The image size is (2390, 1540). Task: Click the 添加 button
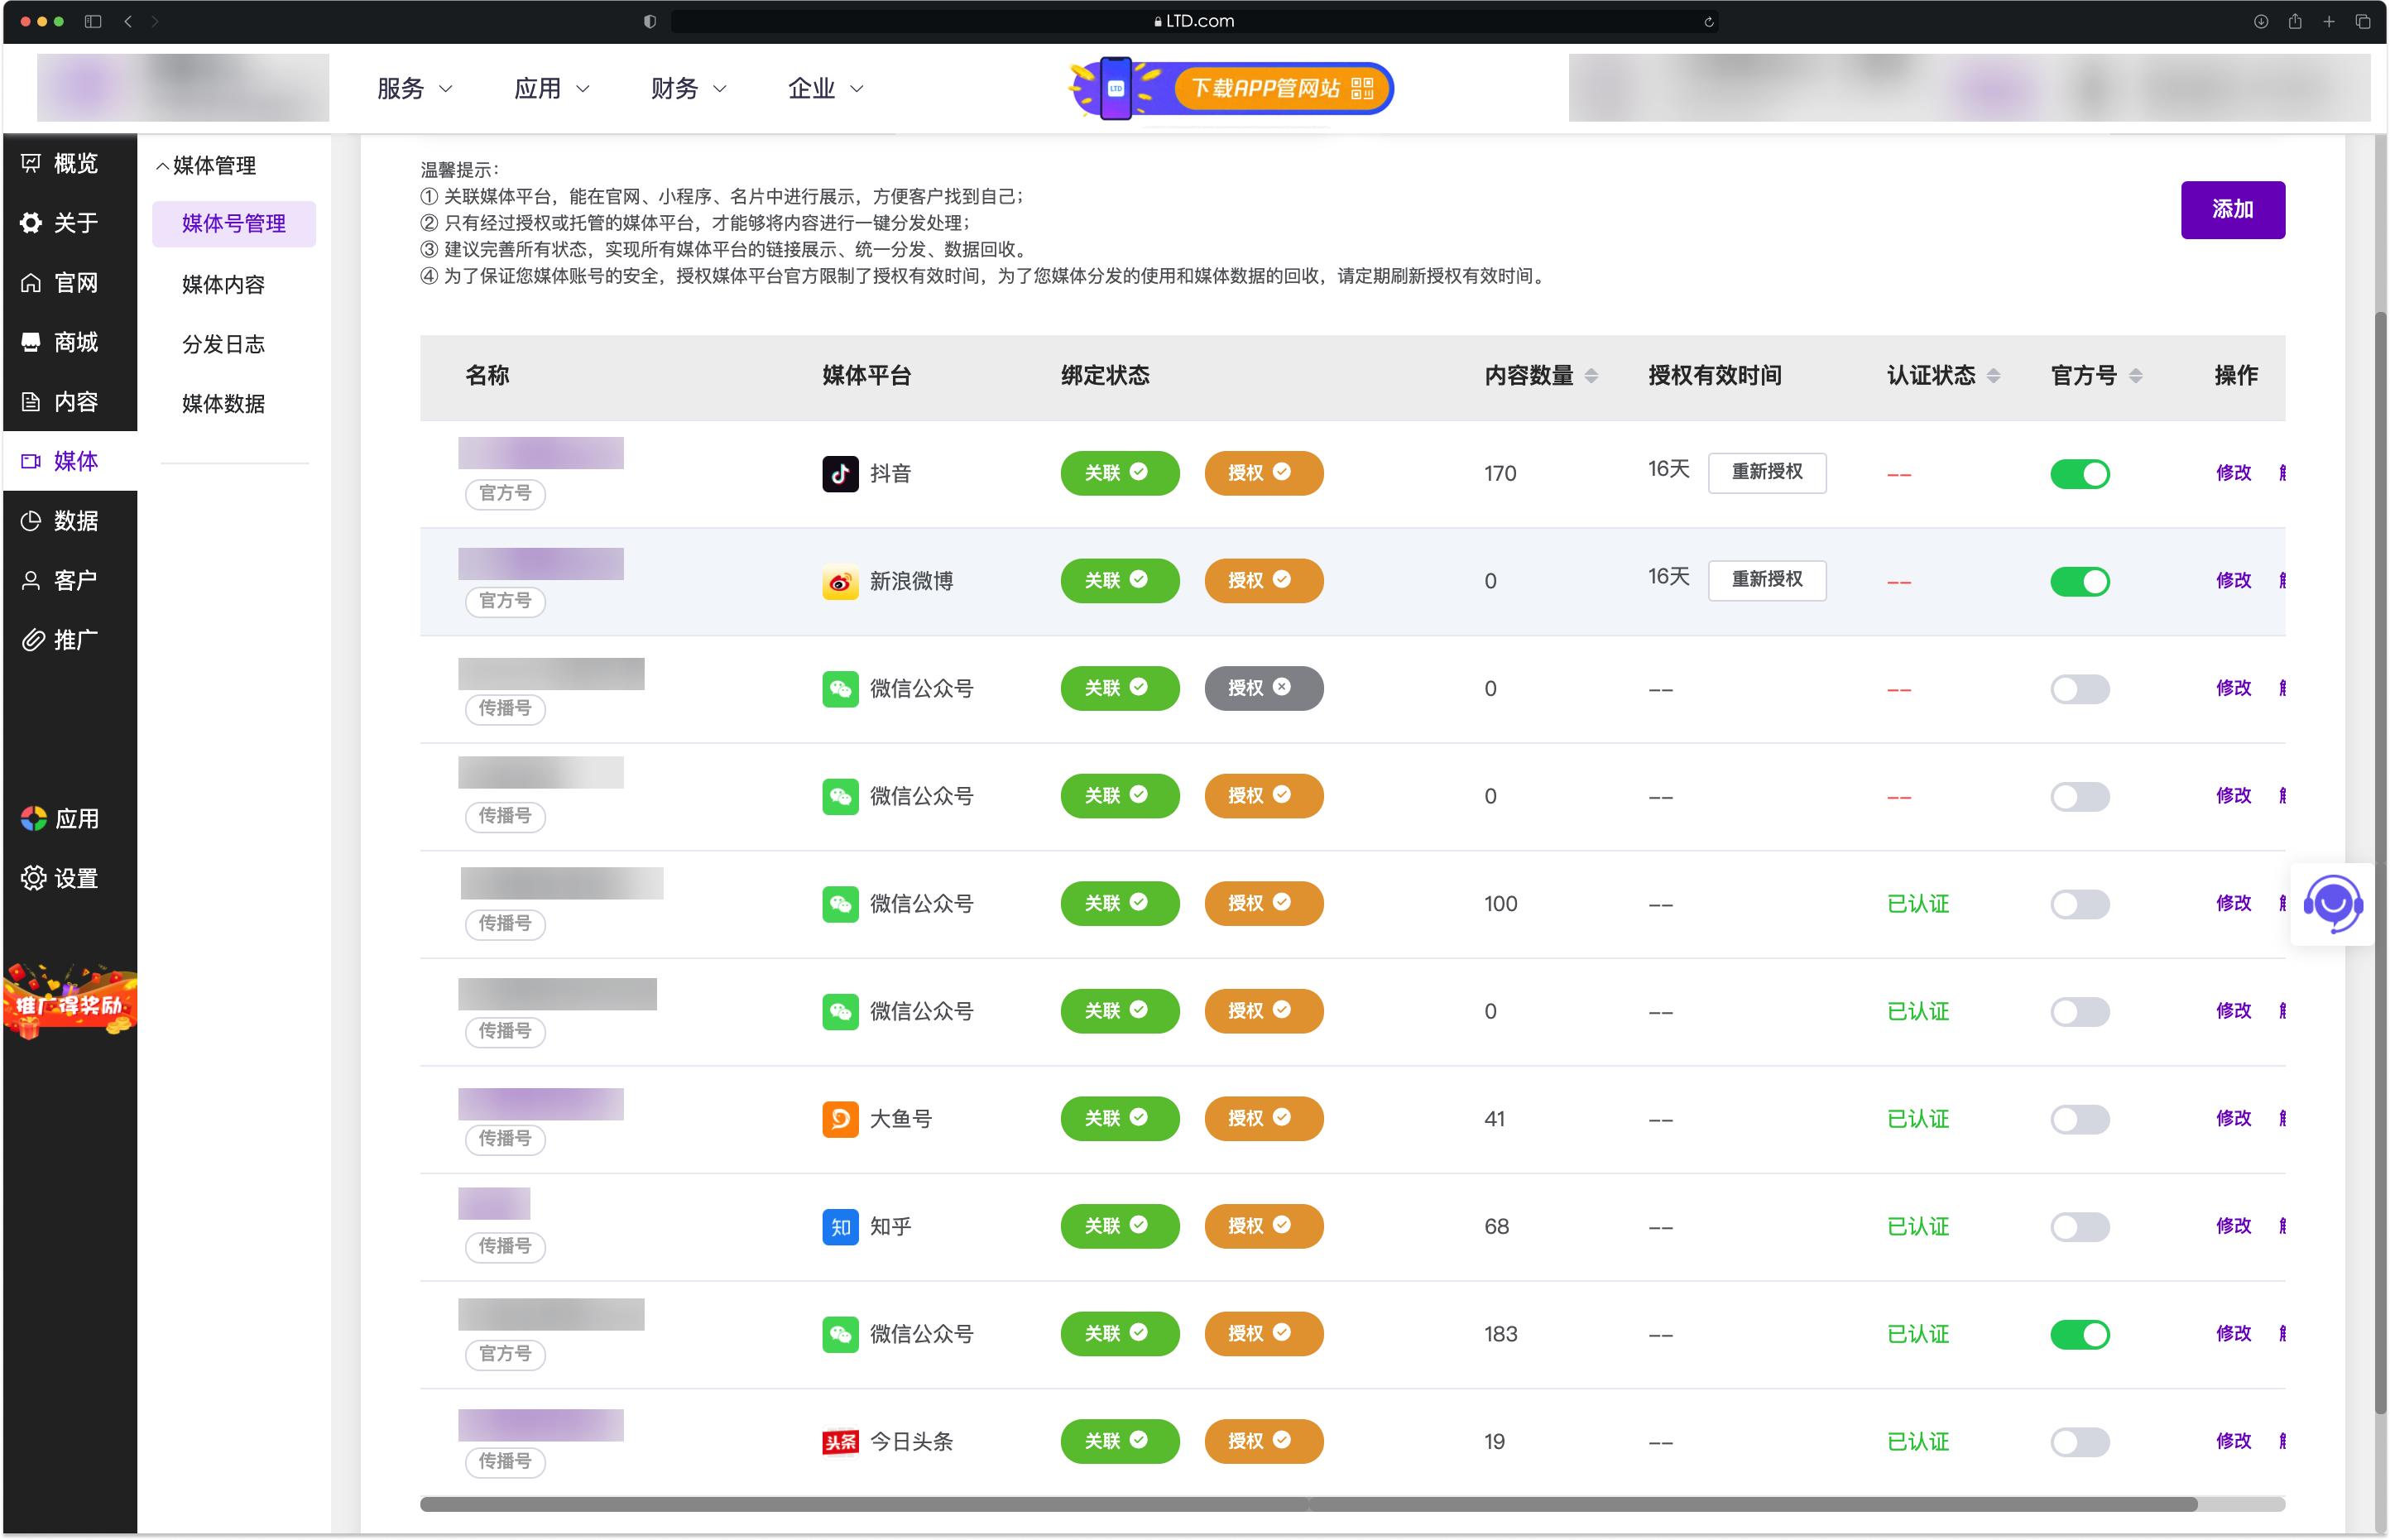click(x=2233, y=210)
